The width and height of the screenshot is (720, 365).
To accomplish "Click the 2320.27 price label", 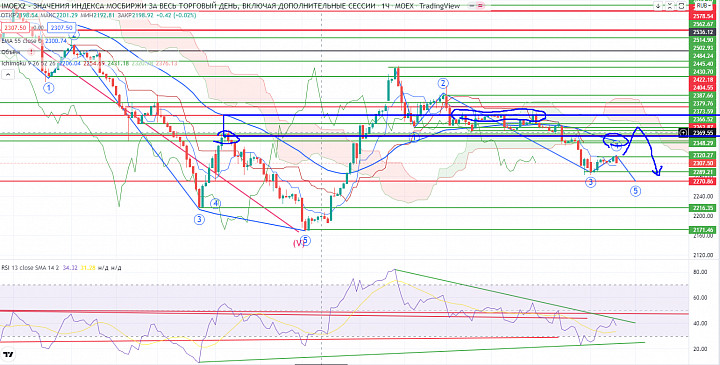I will tap(704, 155).
